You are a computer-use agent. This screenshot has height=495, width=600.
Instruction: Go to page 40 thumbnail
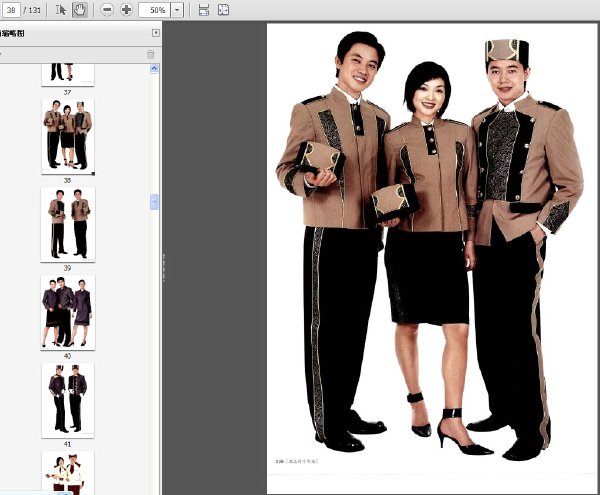click(x=68, y=312)
